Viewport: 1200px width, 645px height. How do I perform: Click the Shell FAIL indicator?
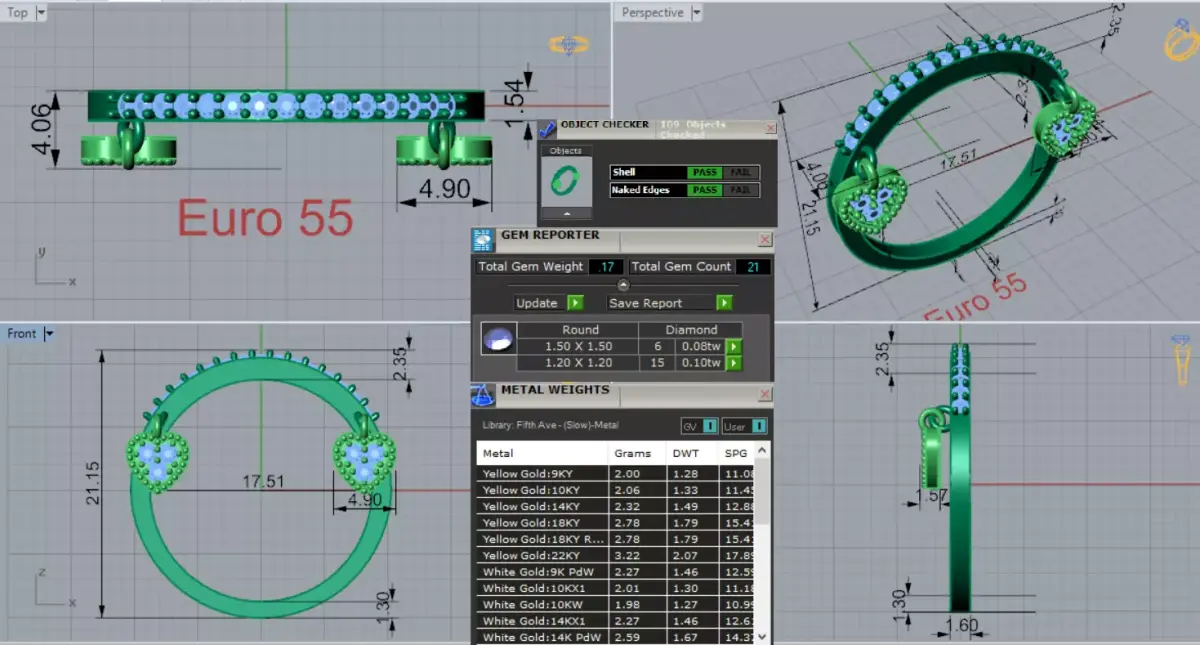pyautogui.click(x=739, y=172)
